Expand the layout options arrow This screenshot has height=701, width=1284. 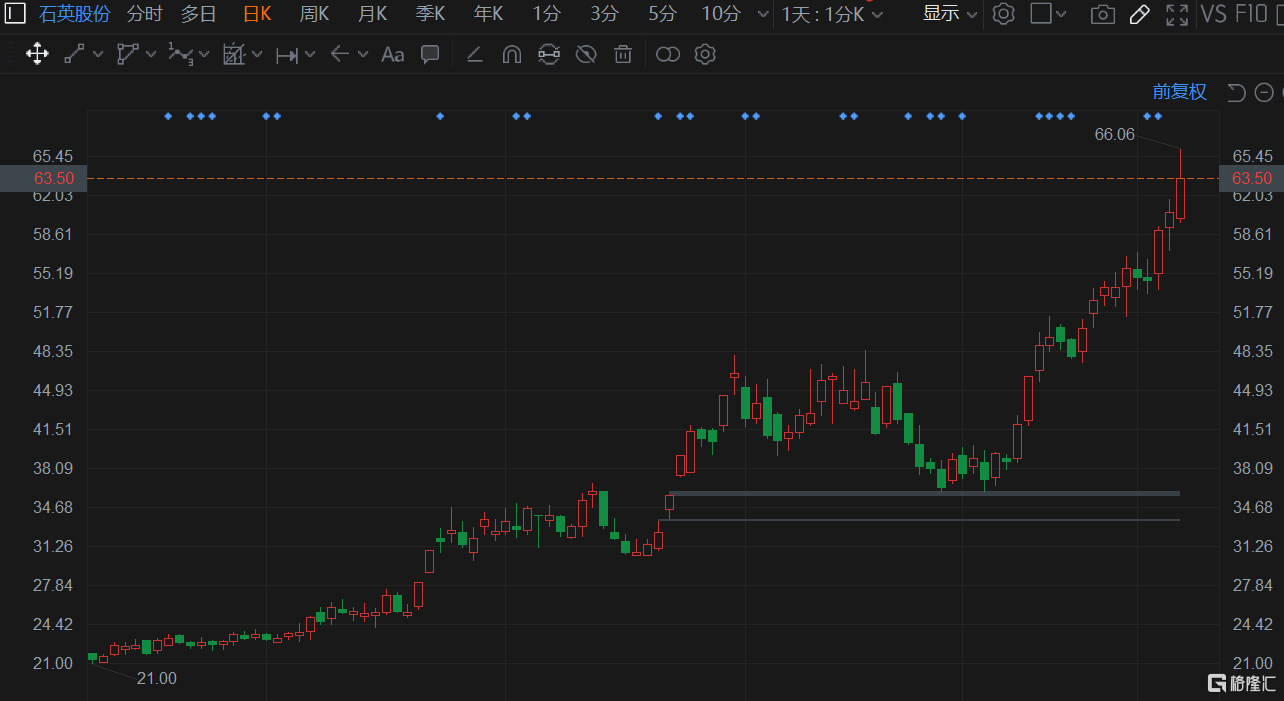pos(1061,15)
